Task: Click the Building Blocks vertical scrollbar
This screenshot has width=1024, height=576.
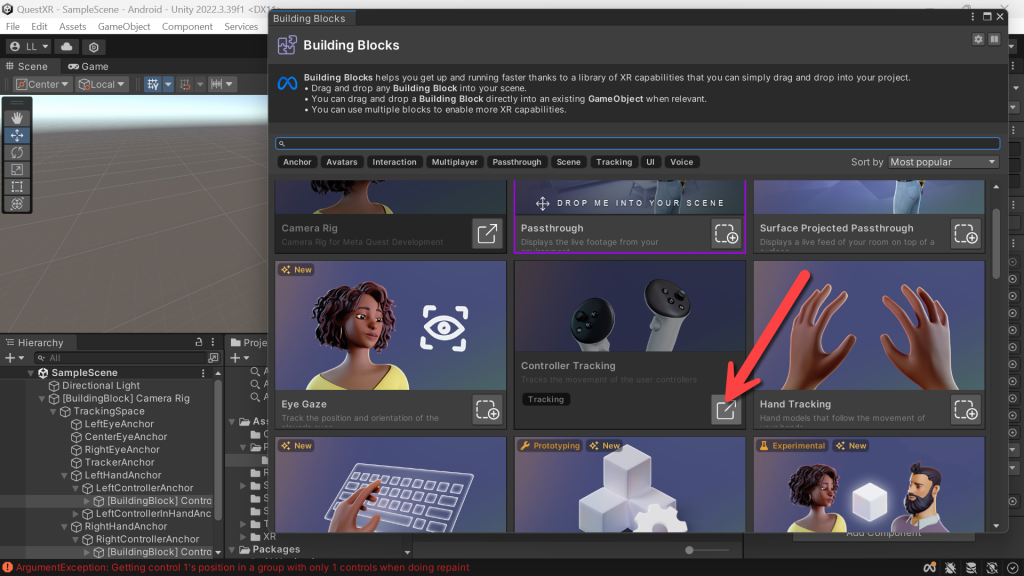Action: pos(996,243)
